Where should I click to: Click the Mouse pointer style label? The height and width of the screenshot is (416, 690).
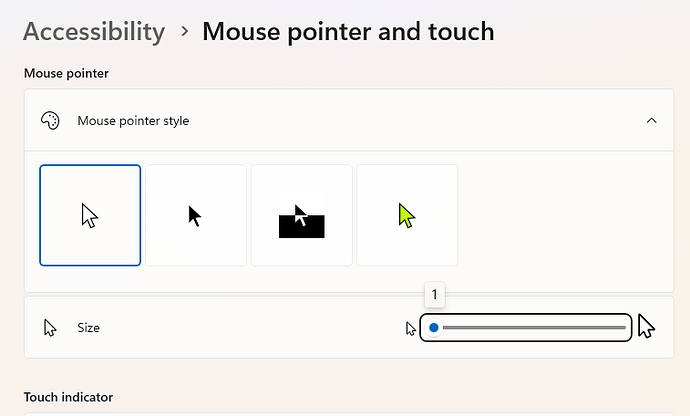pos(133,121)
